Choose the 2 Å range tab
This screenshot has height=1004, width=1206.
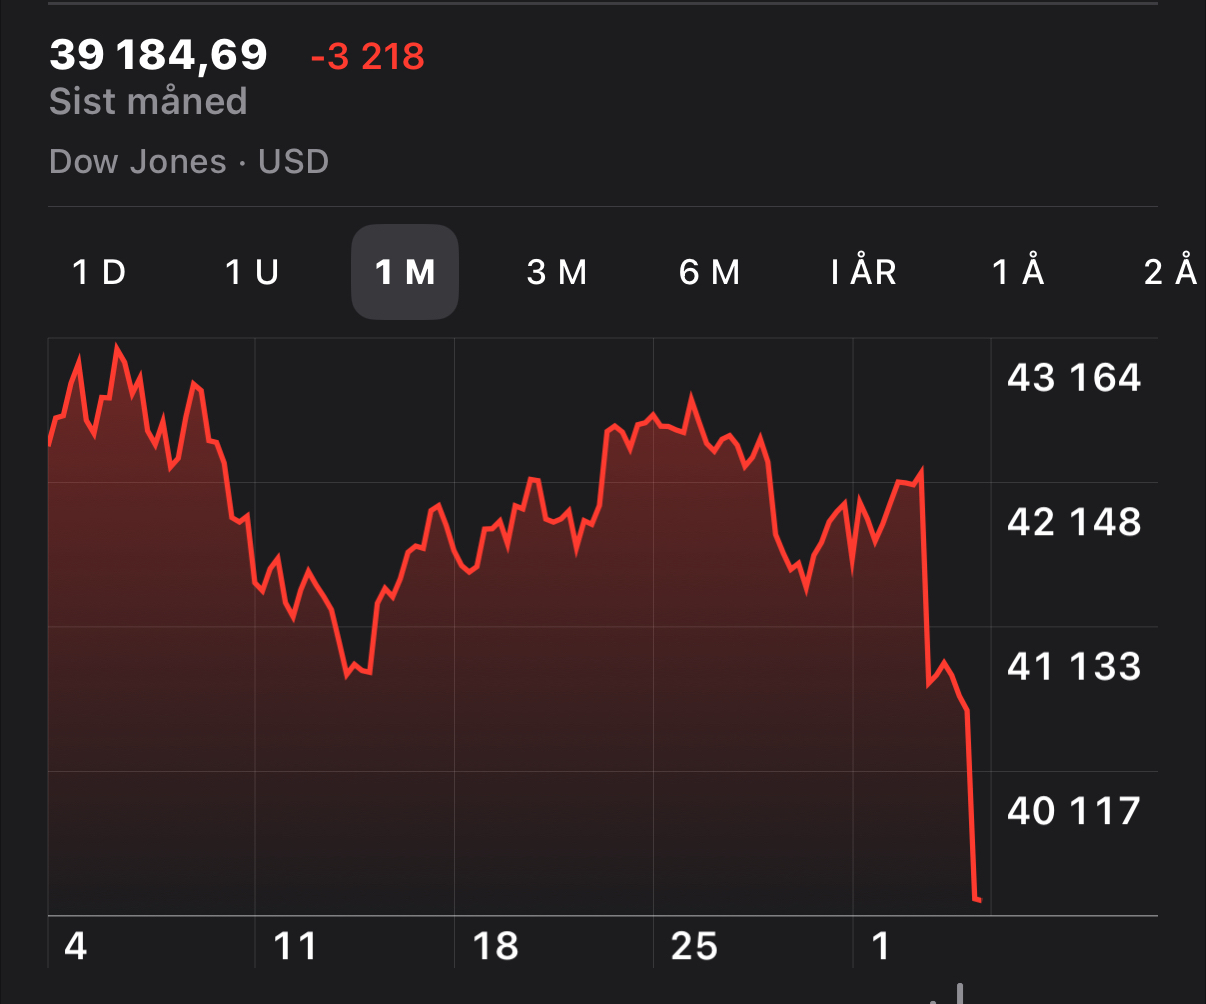coord(1170,272)
